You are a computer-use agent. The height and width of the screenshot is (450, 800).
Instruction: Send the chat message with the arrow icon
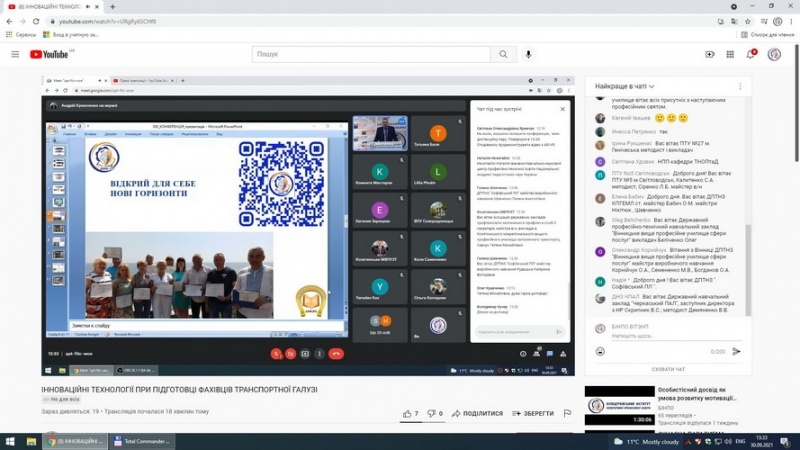pyautogui.click(x=737, y=351)
